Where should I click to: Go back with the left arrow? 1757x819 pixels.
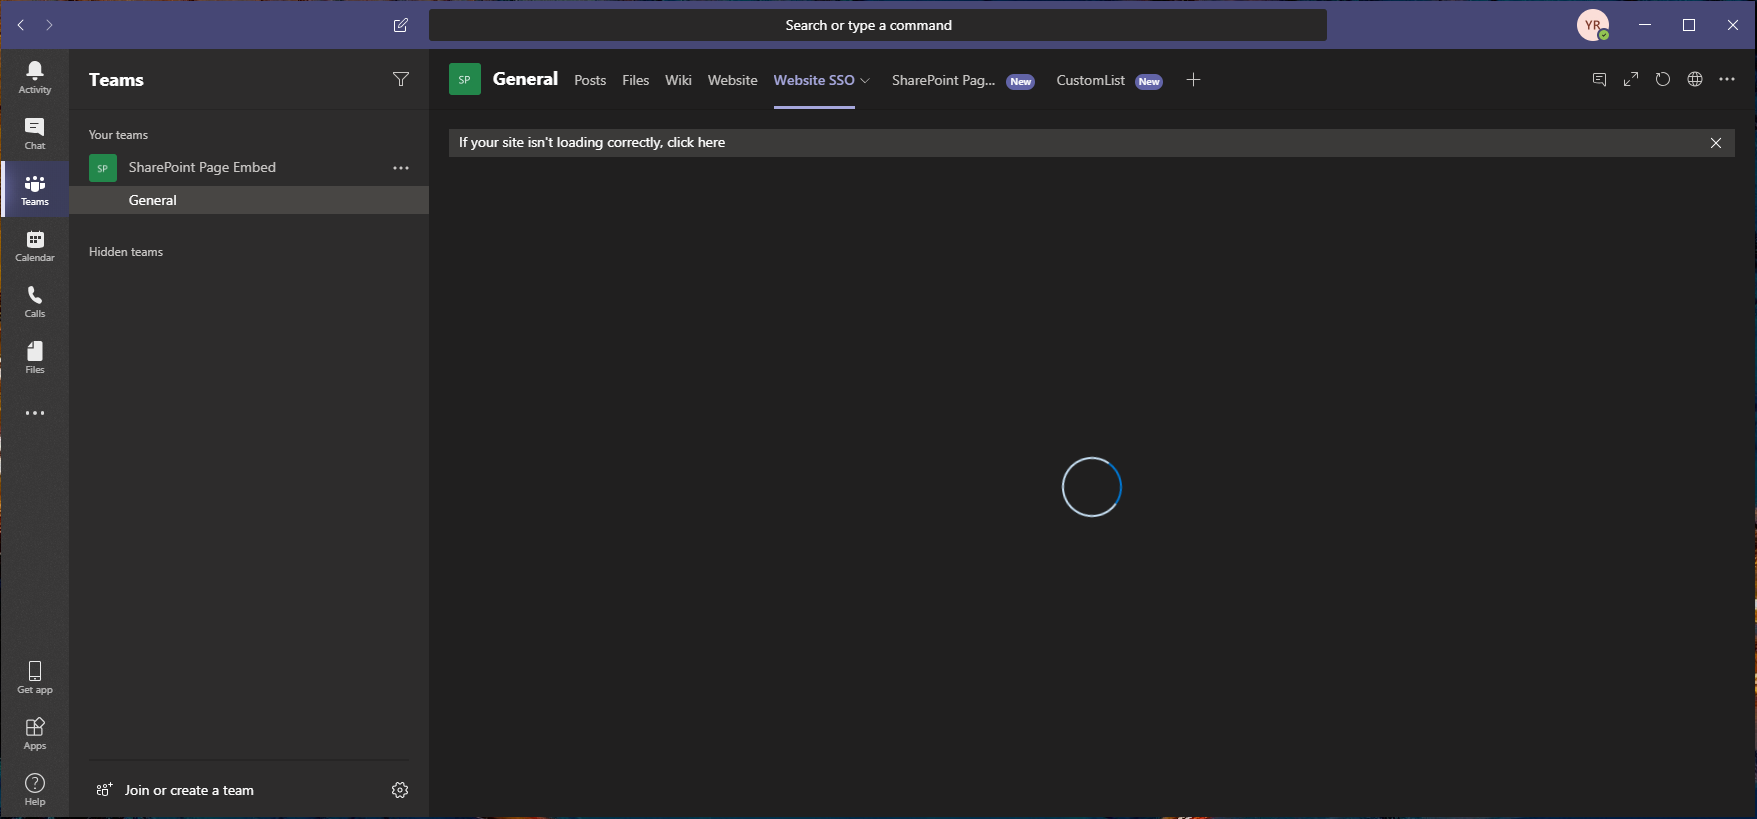(21, 25)
